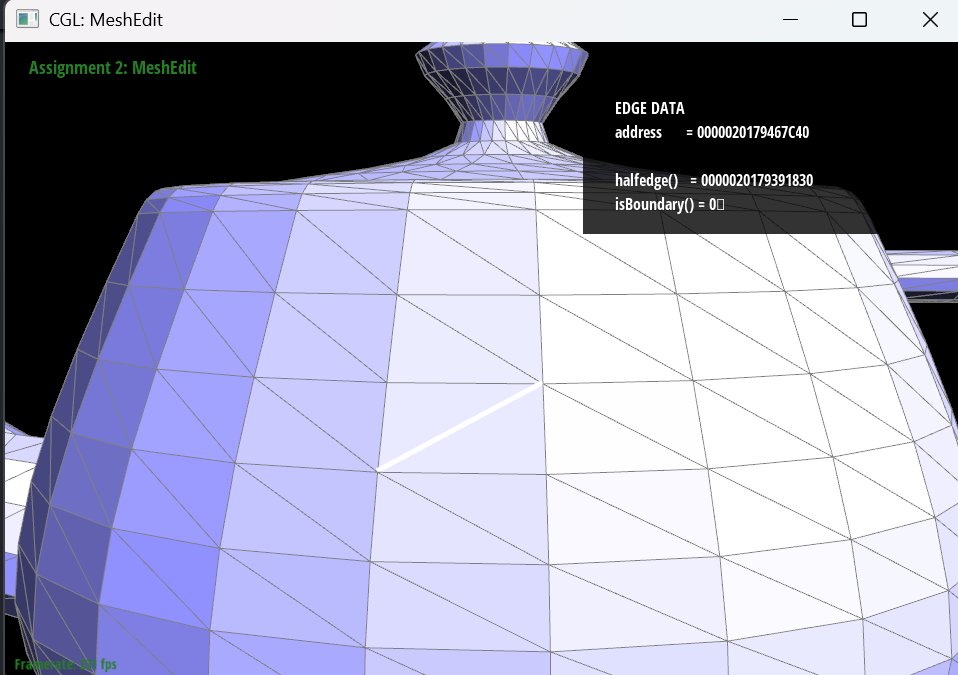Minimize the CGL: MeshEdit window
This screenshot has height=675, width=958.
(790, 20)
